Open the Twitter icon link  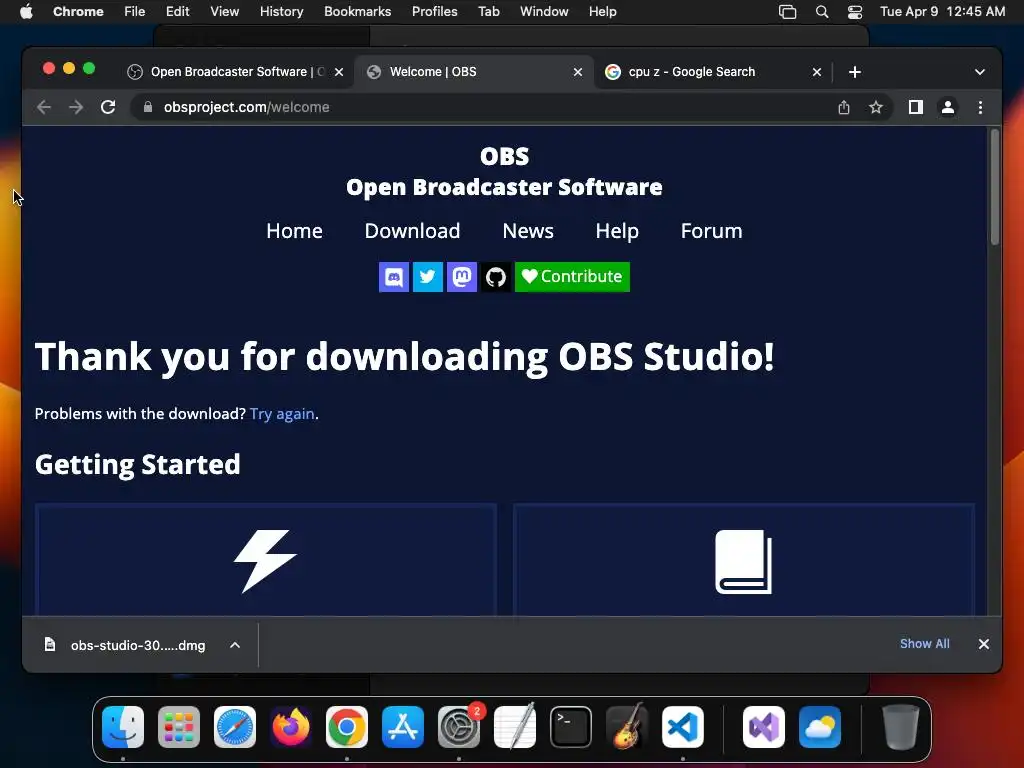(428, 277)
